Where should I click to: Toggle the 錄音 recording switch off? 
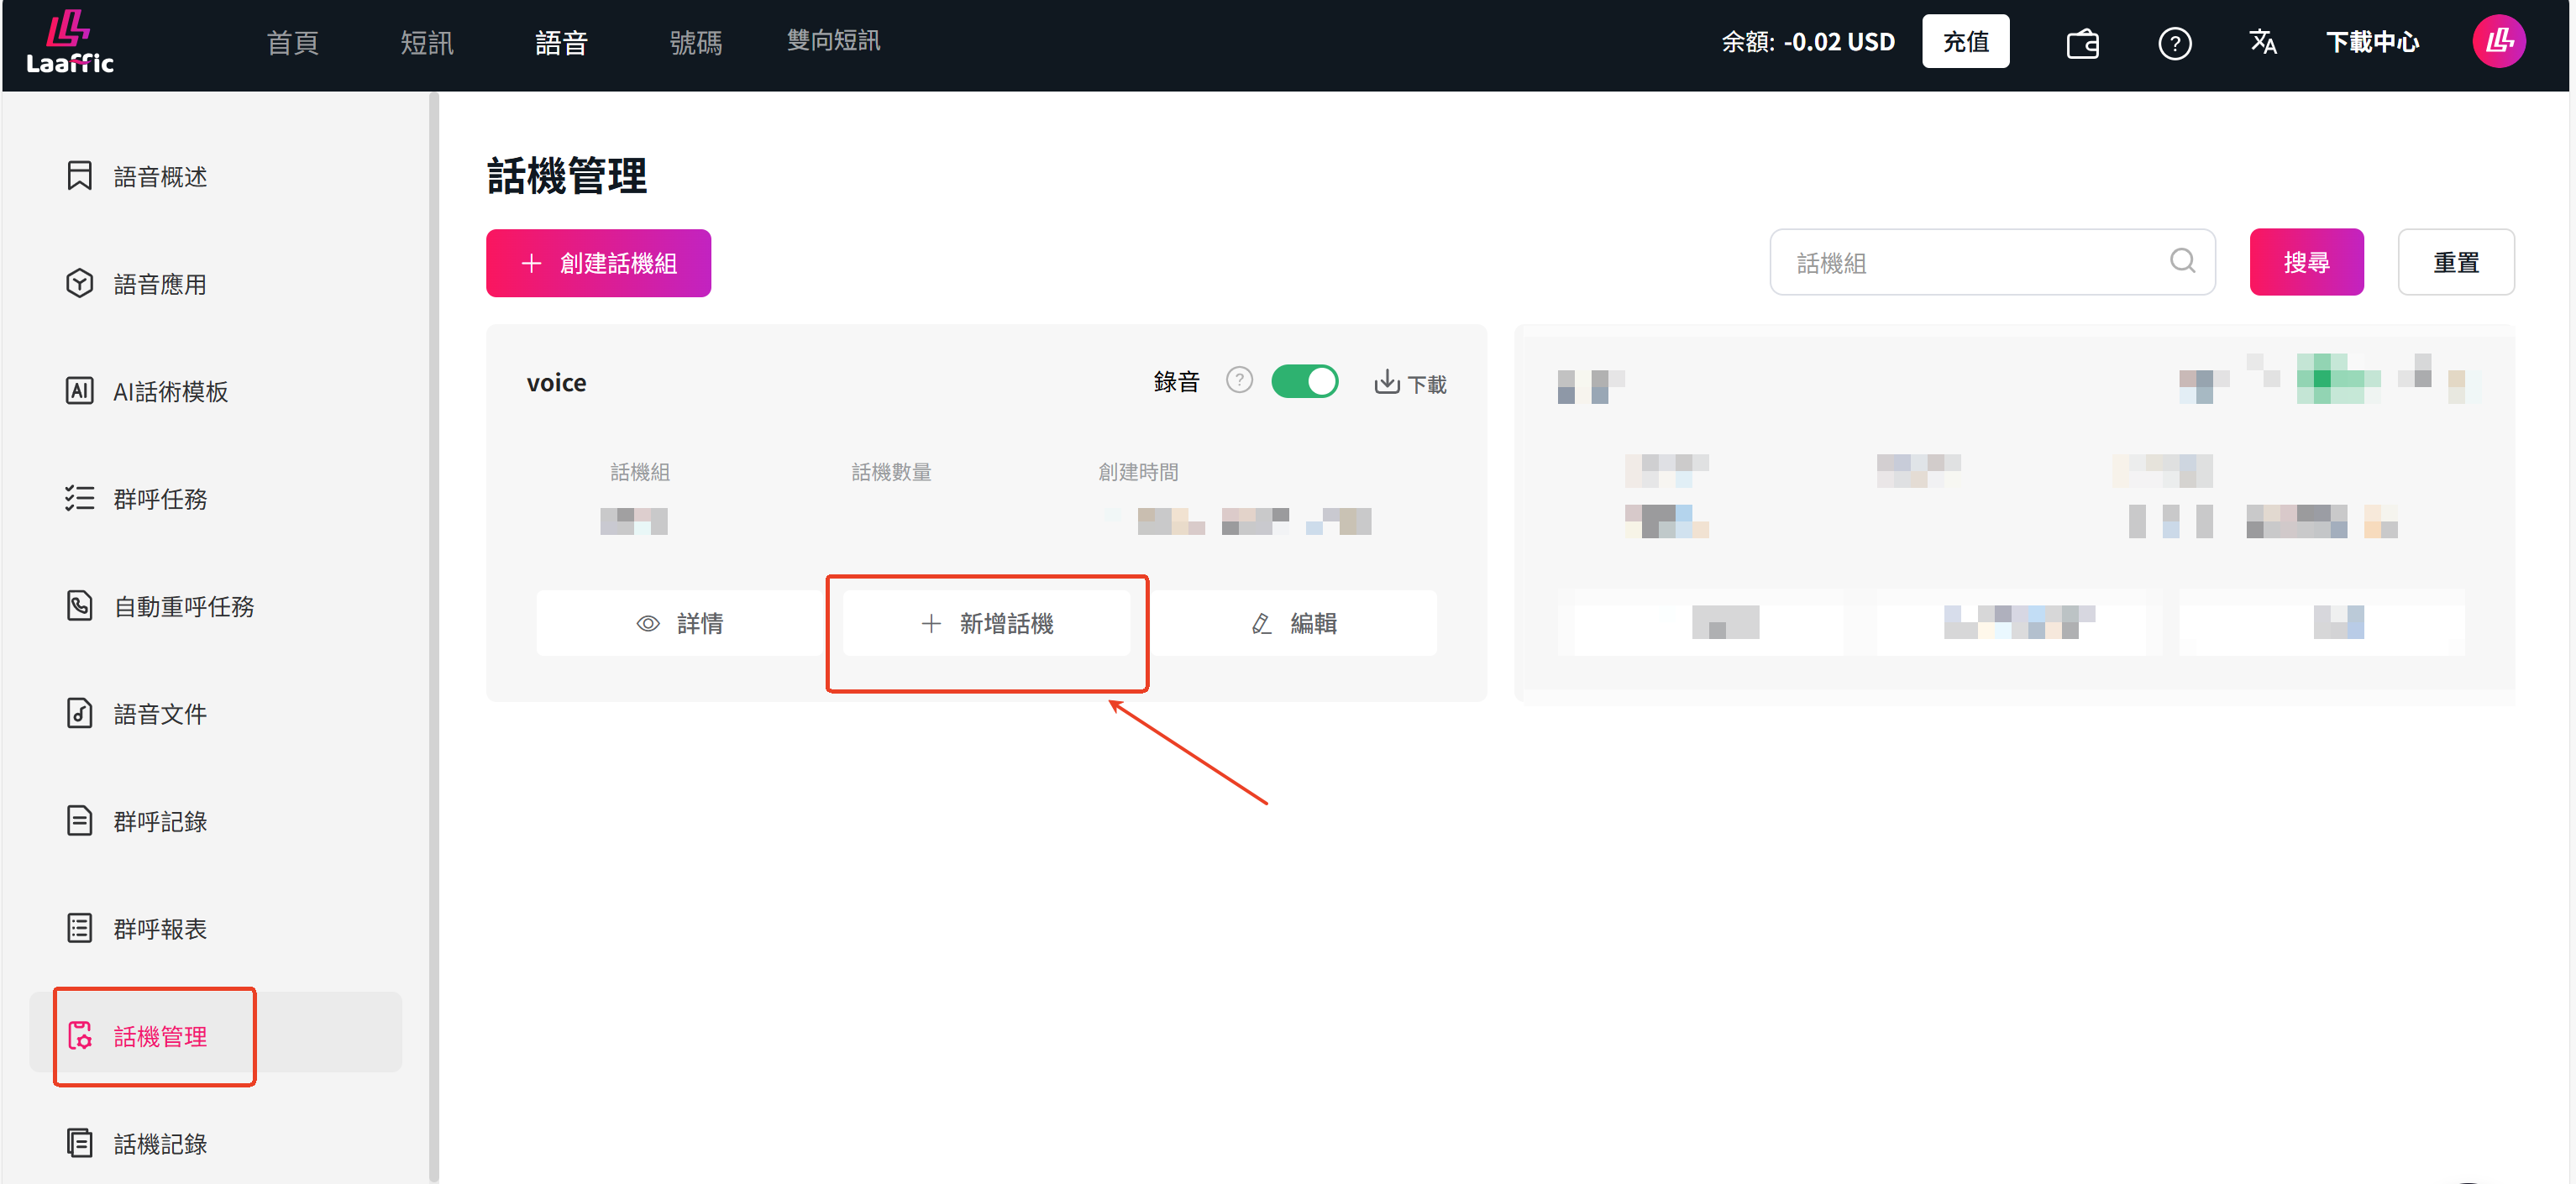tap(1304, 381)
